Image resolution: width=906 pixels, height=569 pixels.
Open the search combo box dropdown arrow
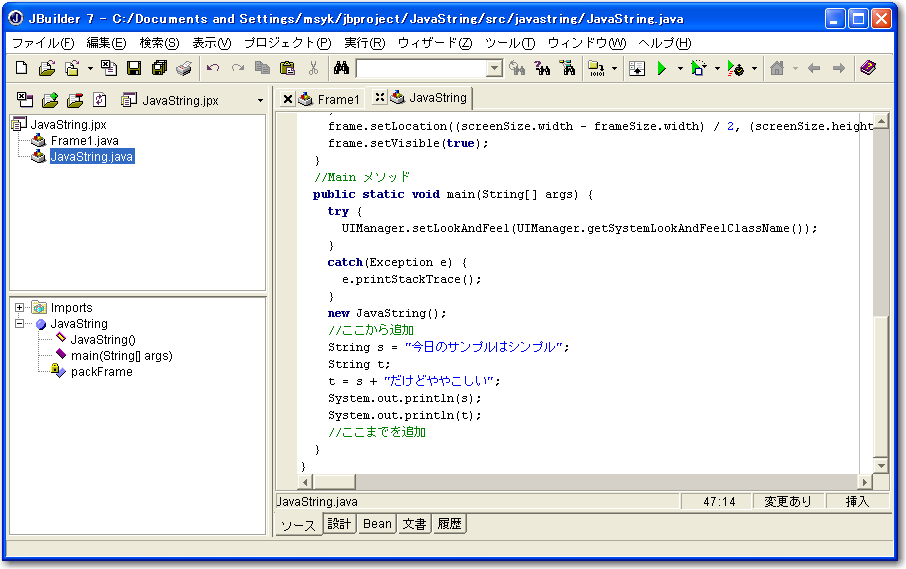[x=494, y=69]
